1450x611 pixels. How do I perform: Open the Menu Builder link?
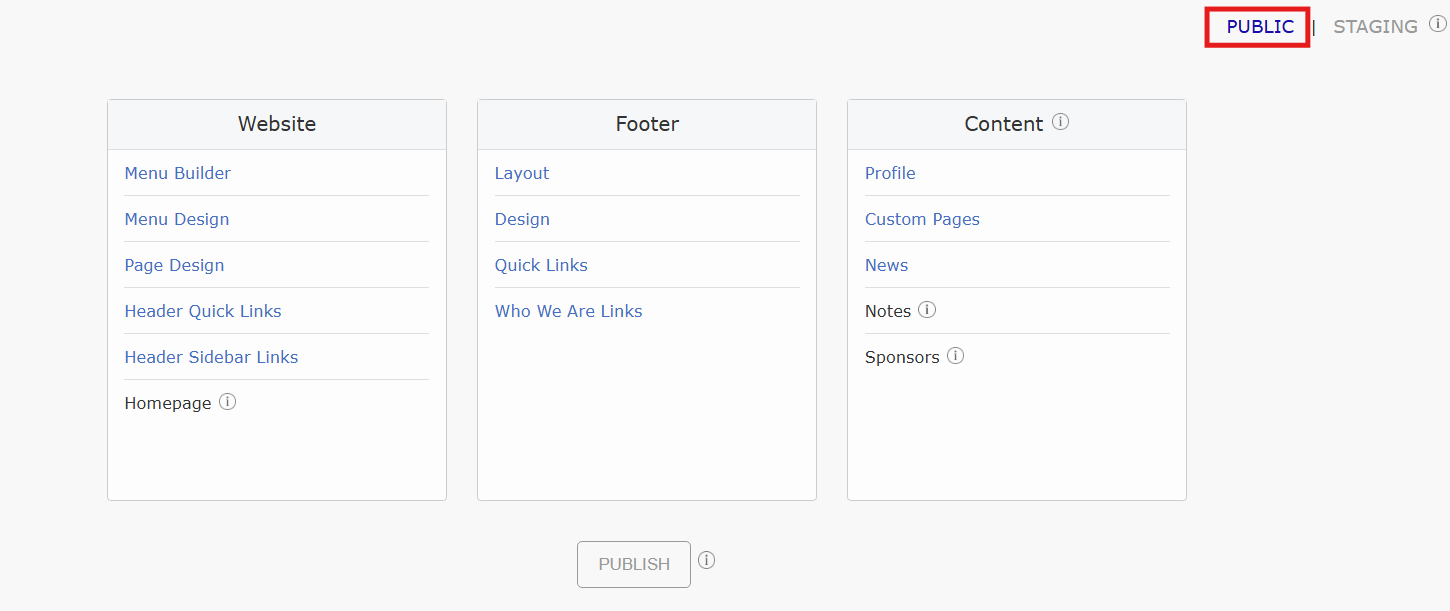coord(177,173)
